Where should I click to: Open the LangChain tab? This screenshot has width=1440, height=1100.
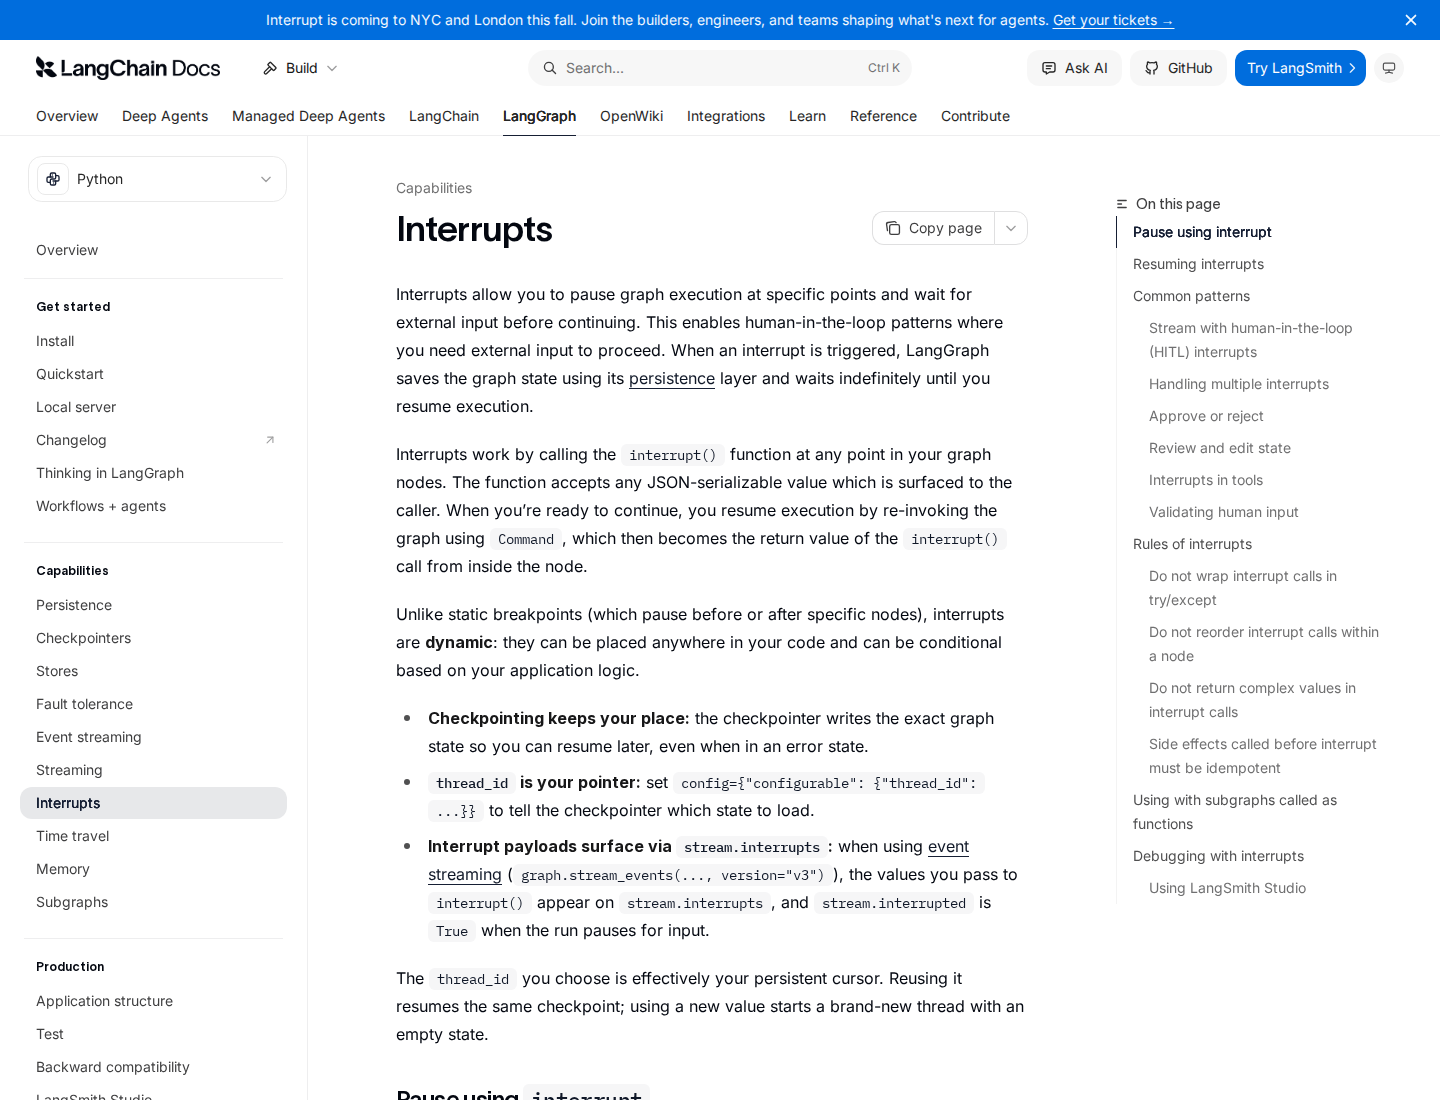pyautogui.click(x=444, y=116)
